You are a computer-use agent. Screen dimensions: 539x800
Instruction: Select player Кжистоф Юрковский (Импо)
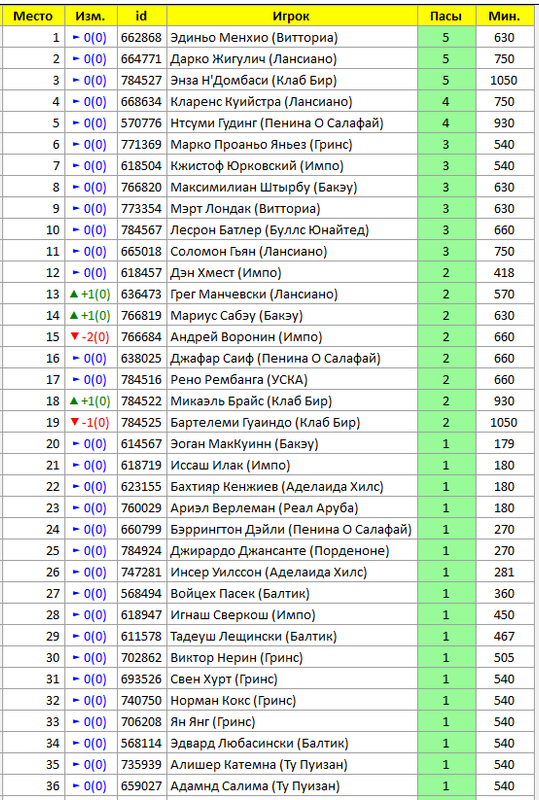(257, 166)
